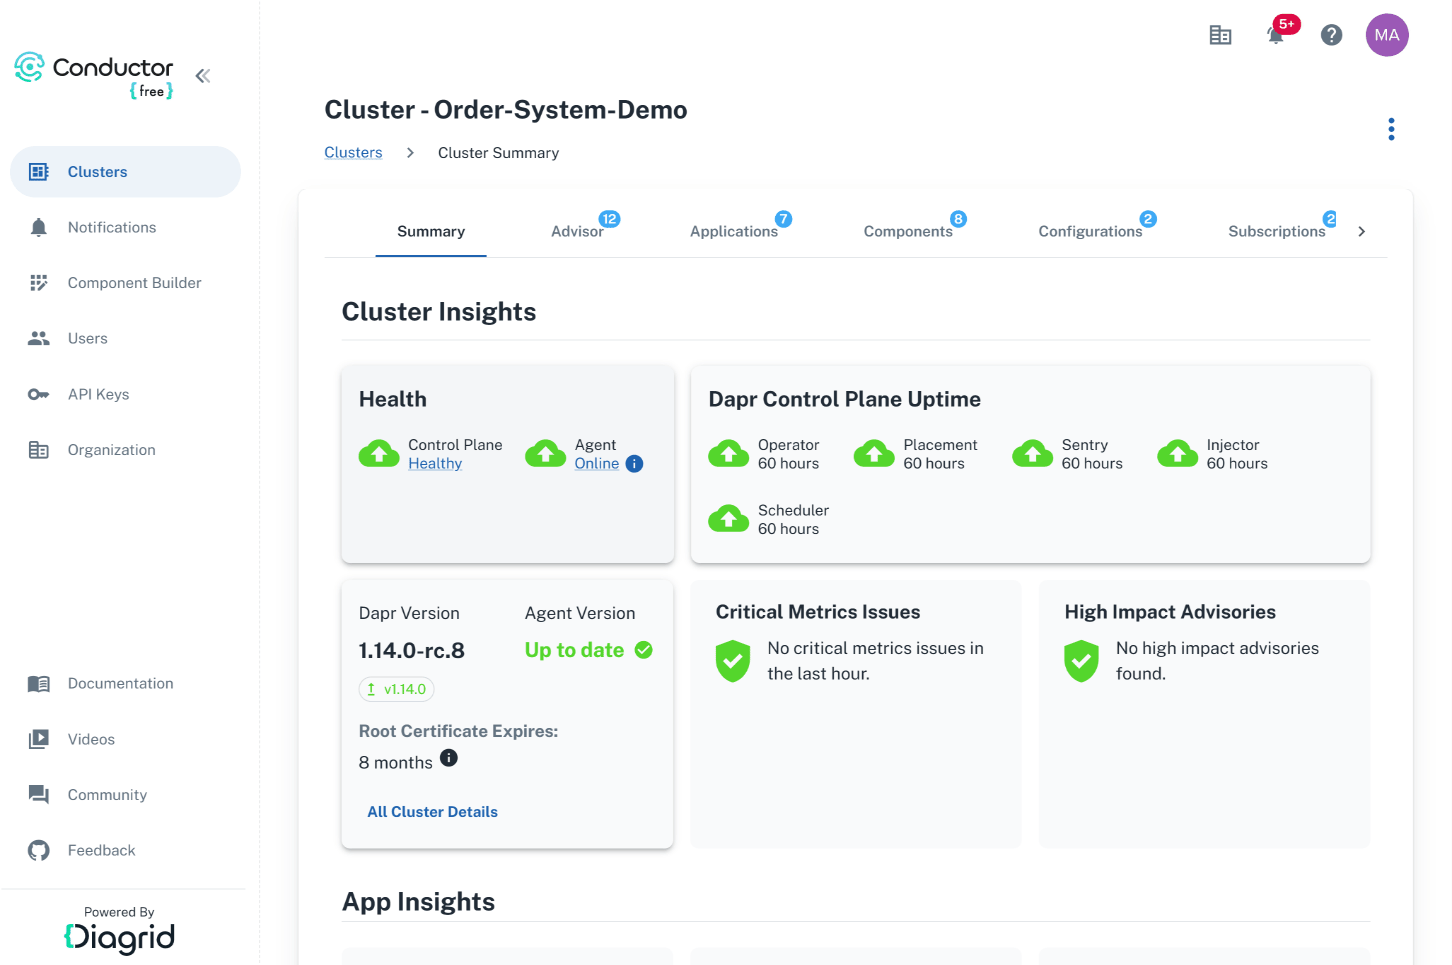The image size is (1452, 965).
Task: Switch to the Advisor tab
Action: click(x=577, y=231)
